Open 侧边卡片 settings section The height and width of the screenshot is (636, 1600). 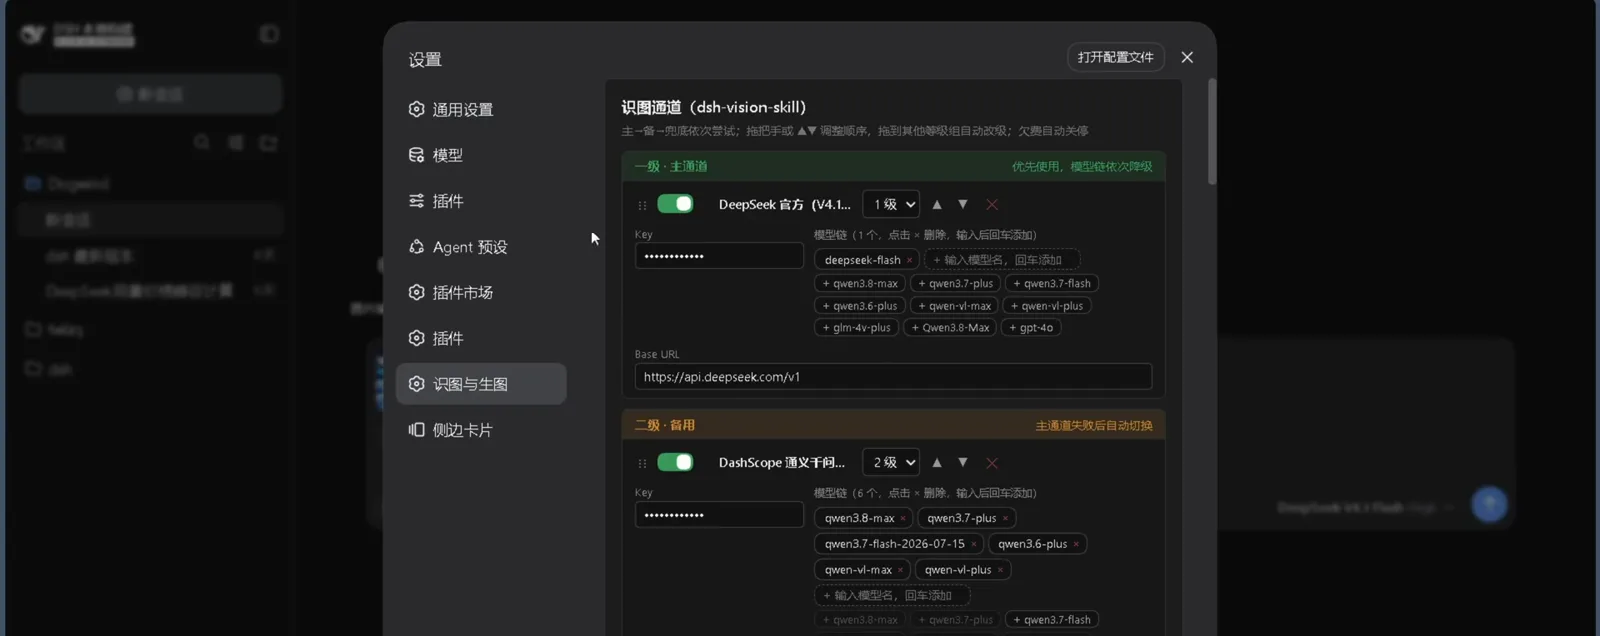(481, 430)
